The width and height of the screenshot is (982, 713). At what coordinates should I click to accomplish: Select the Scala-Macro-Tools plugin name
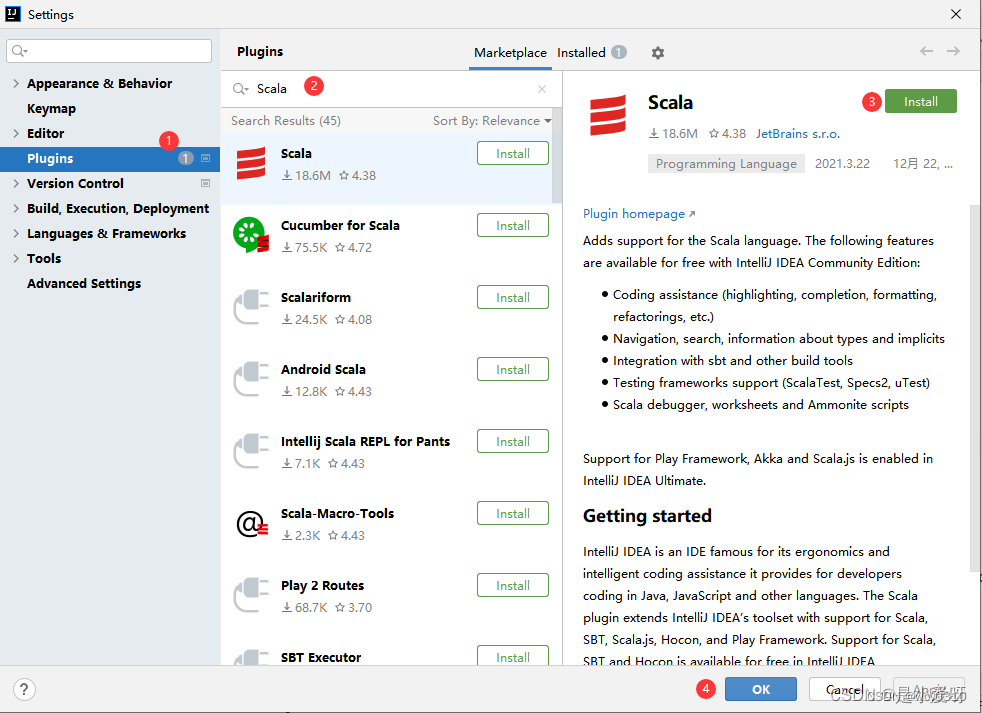point(338,514)
